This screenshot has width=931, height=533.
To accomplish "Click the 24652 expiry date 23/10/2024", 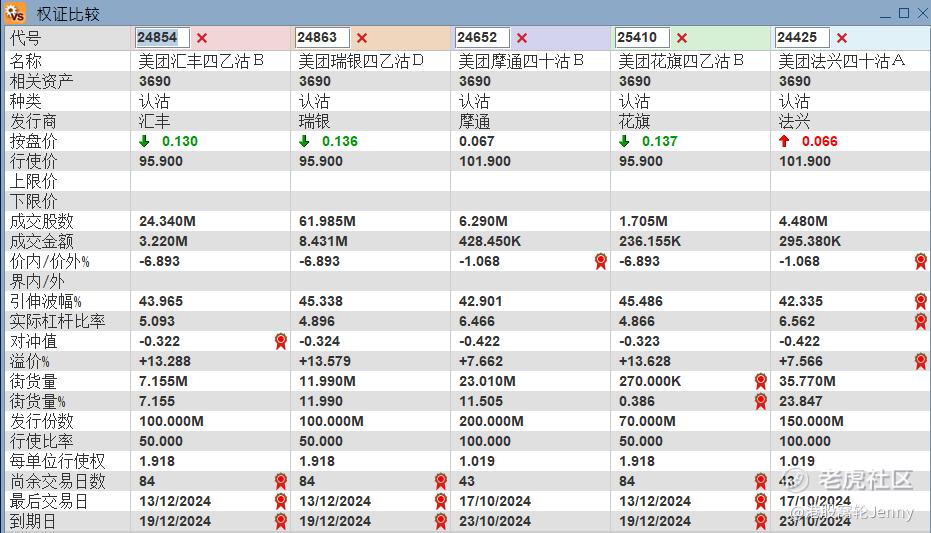I will tap(495, 521).
